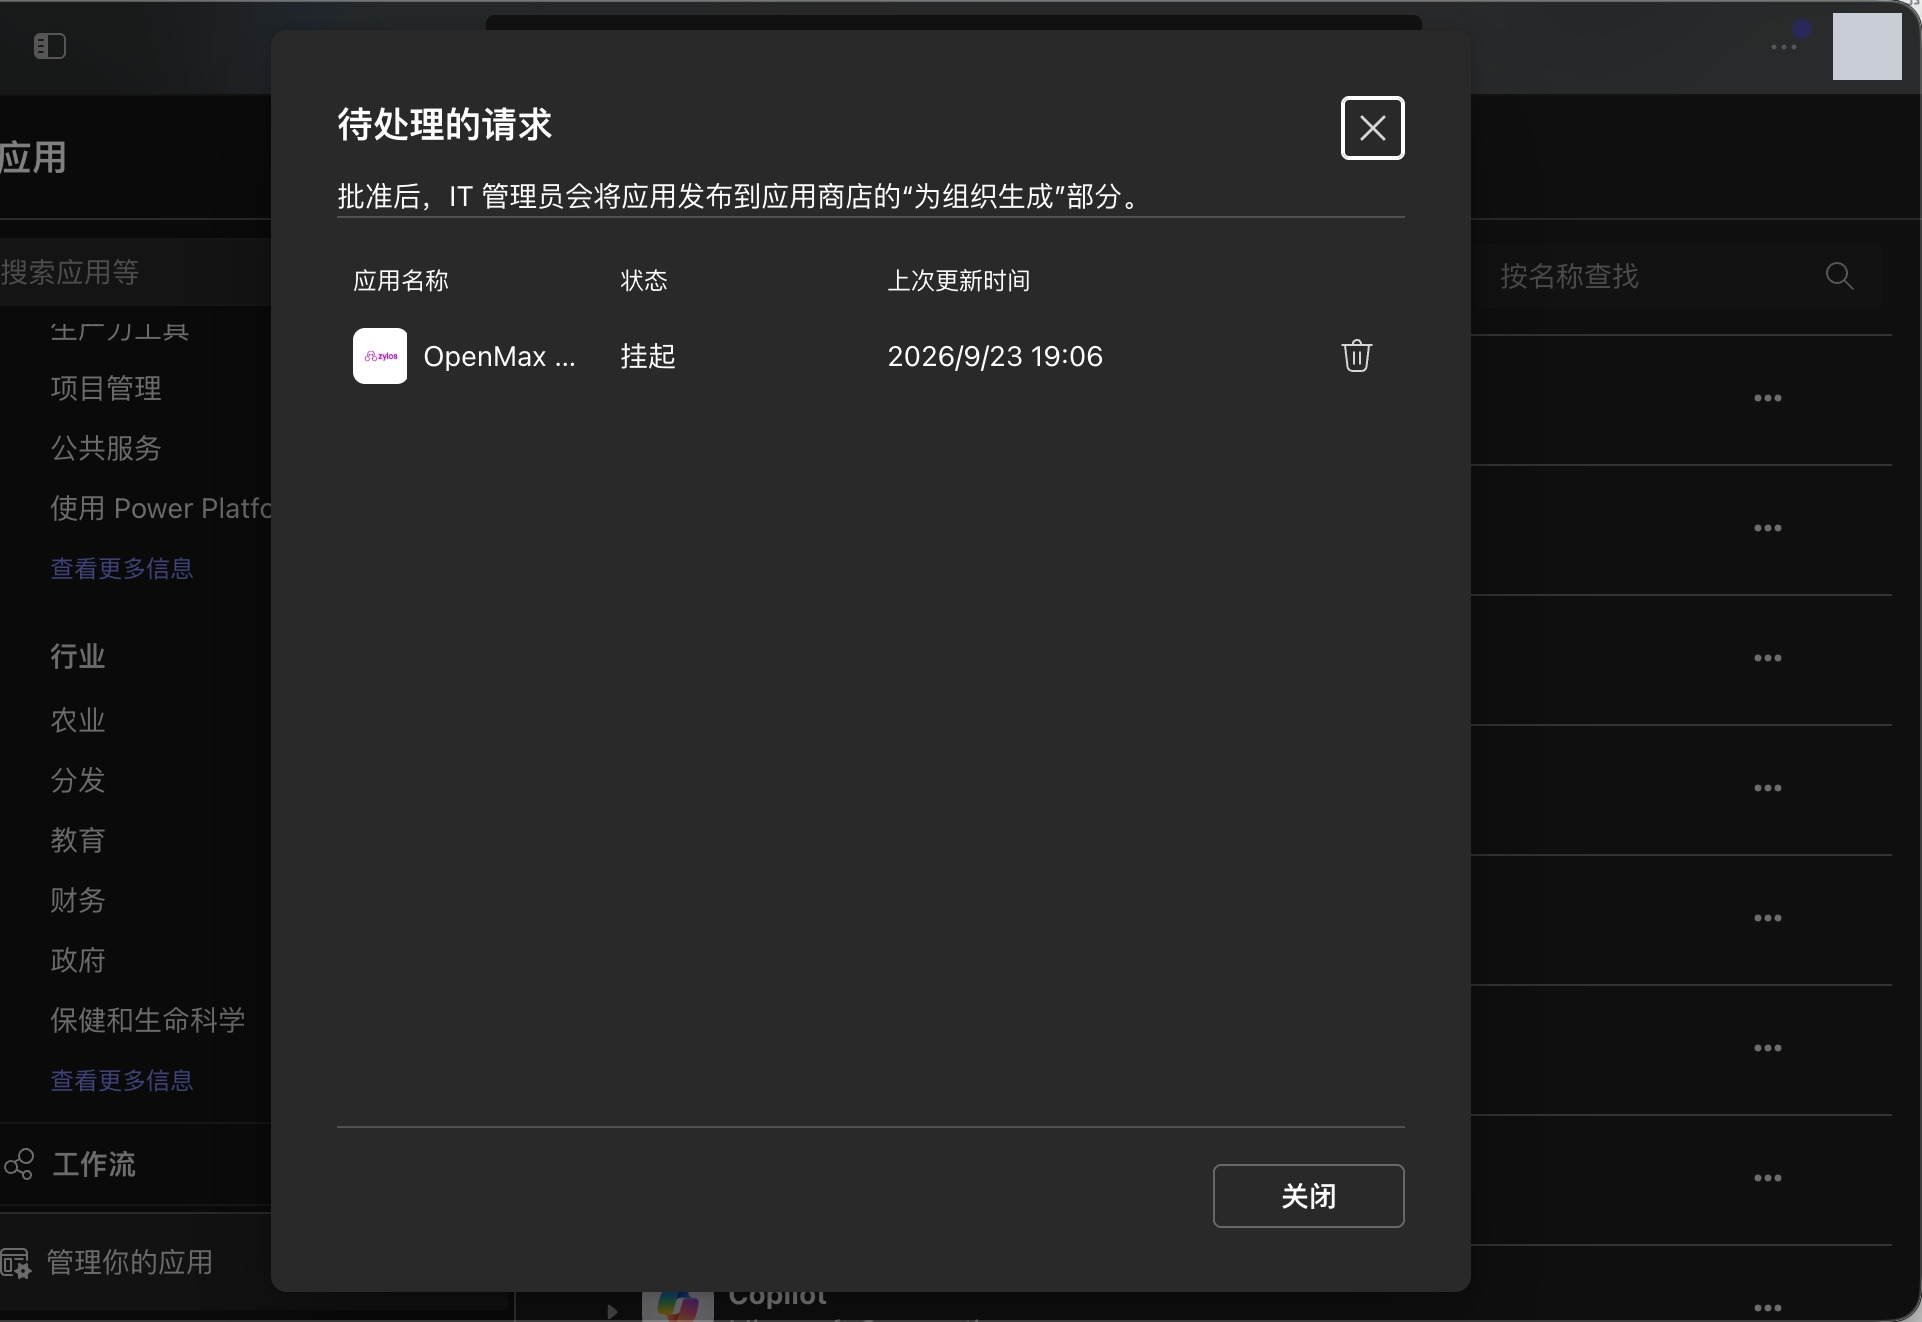Select 保健和生命科学 industry

(148, 1020)
